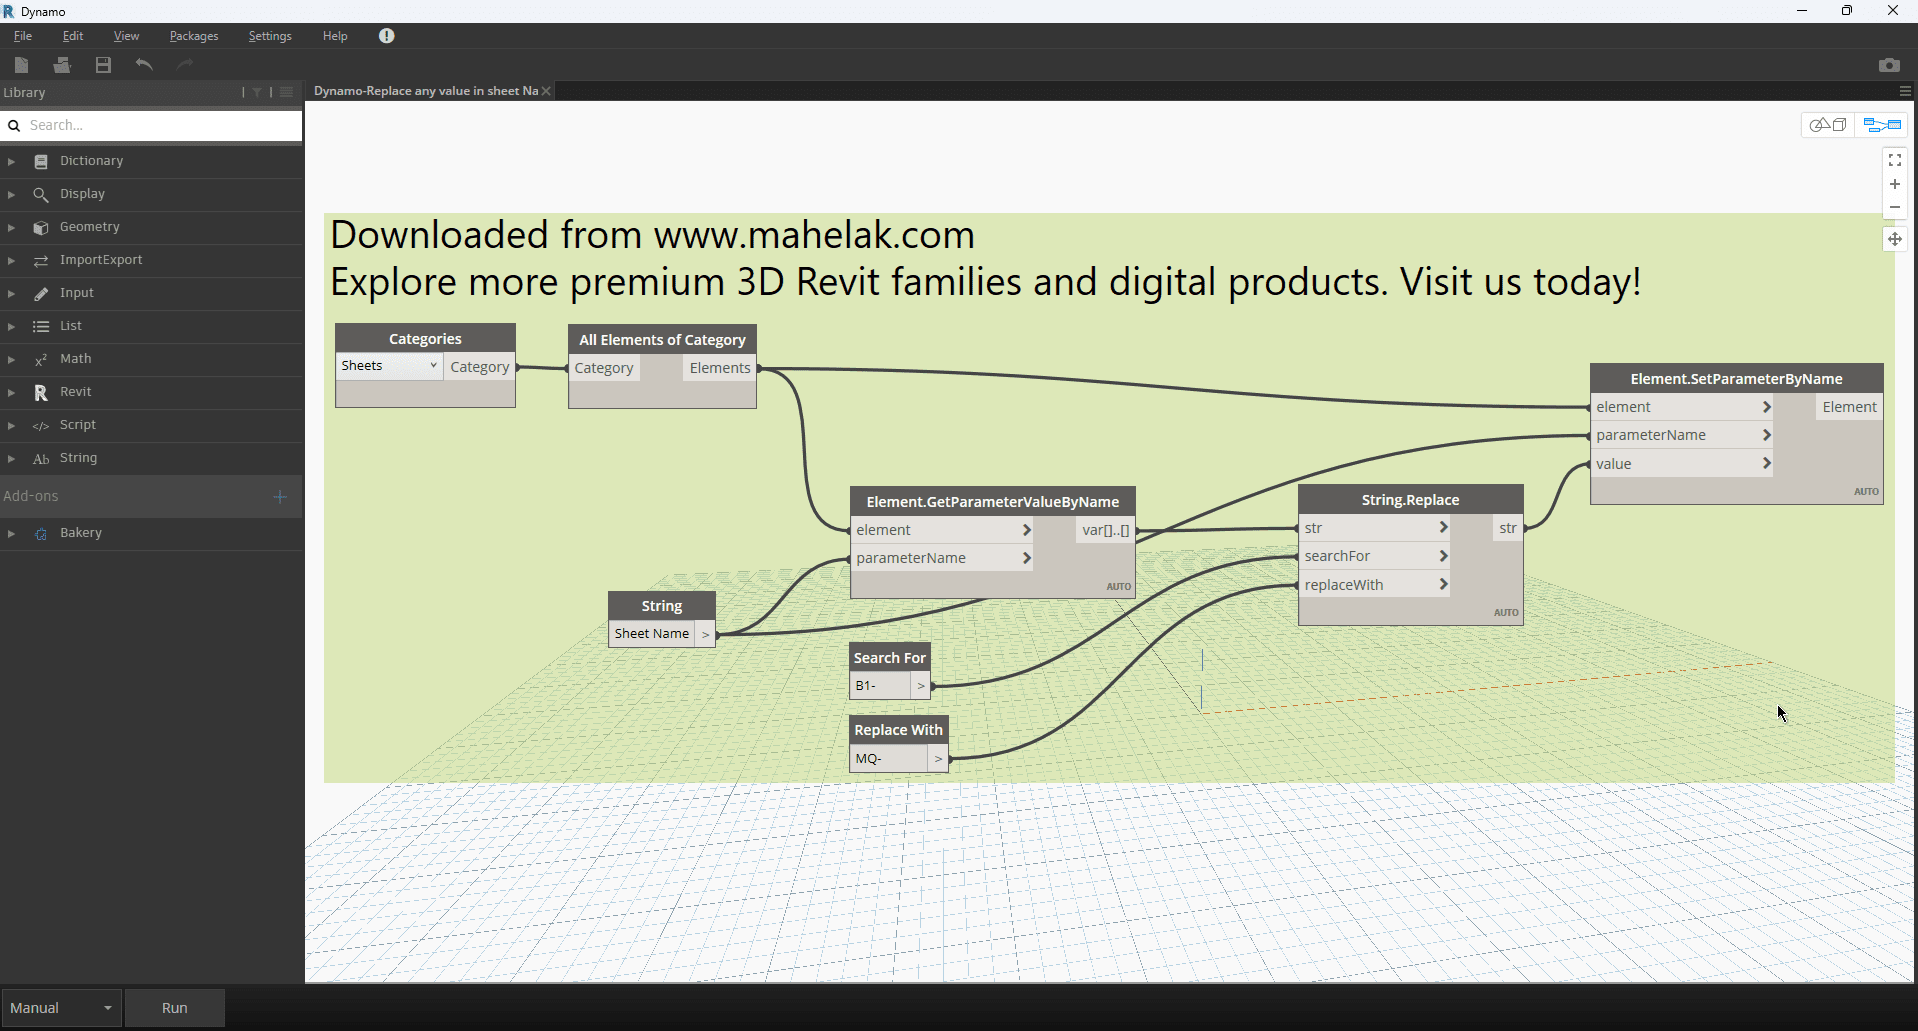Click the library layout list icon
Viewport: 1918px width, 1031px height.
pos(286,92)
